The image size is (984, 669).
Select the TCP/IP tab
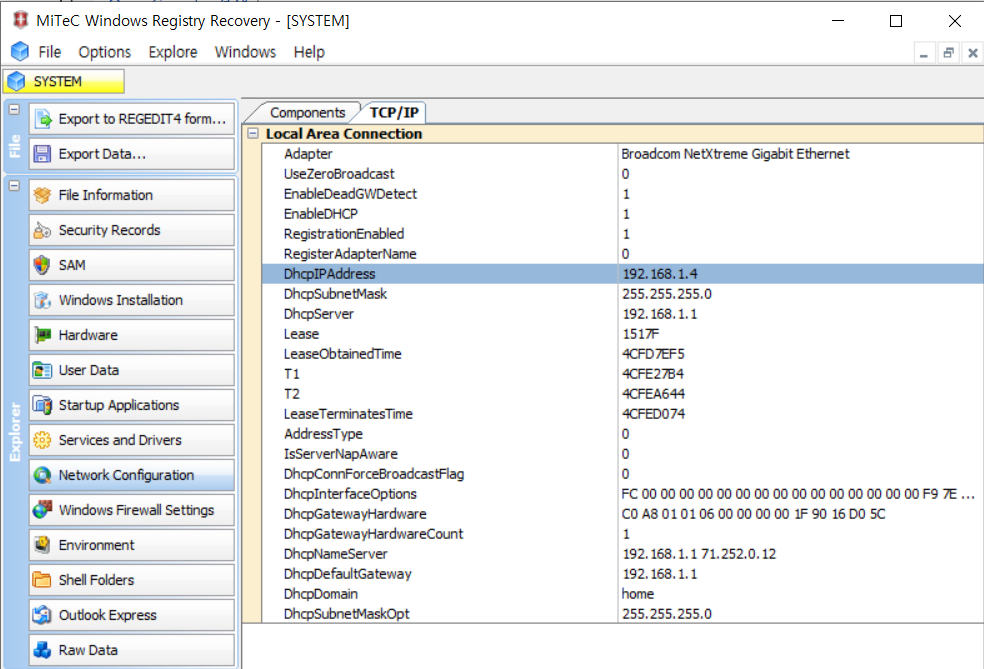point(394,112)
